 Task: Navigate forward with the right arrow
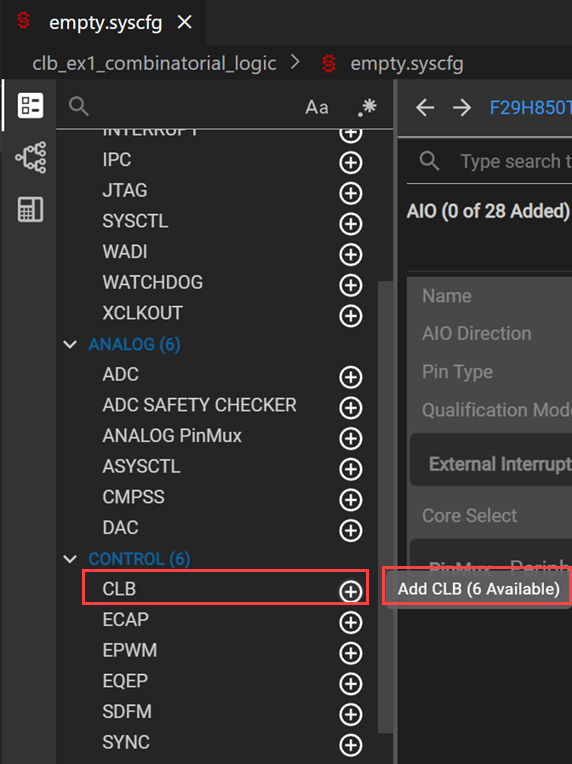point(461,107)
